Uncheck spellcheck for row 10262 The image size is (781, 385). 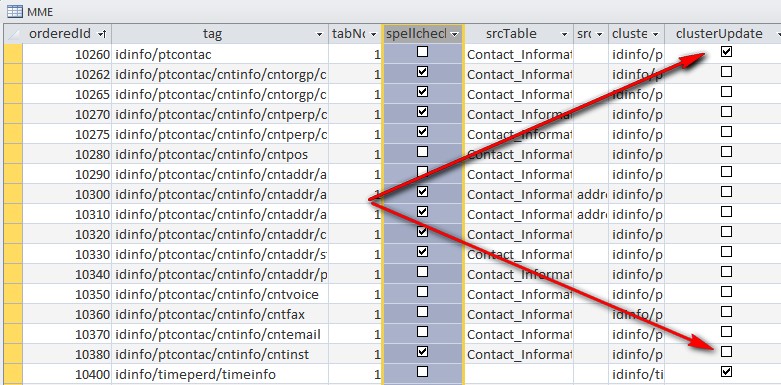tap(422, 72)
